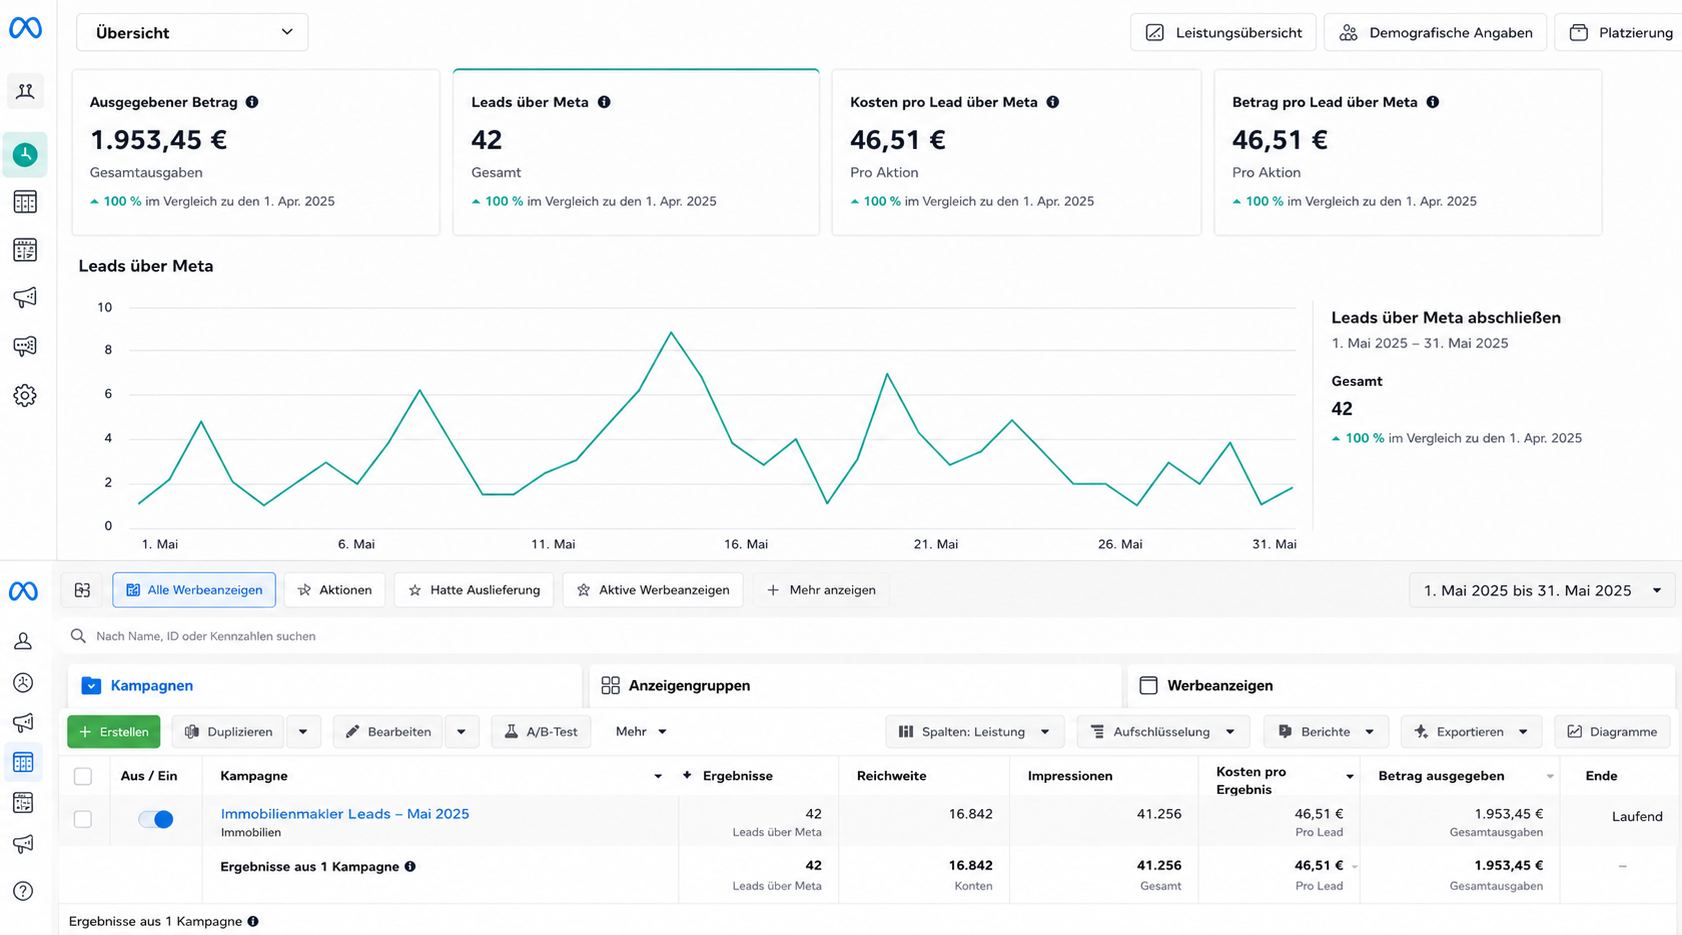Show info for Leads über Meta card
Viewport: 1682px width, 935px height.
click(604, 102)
